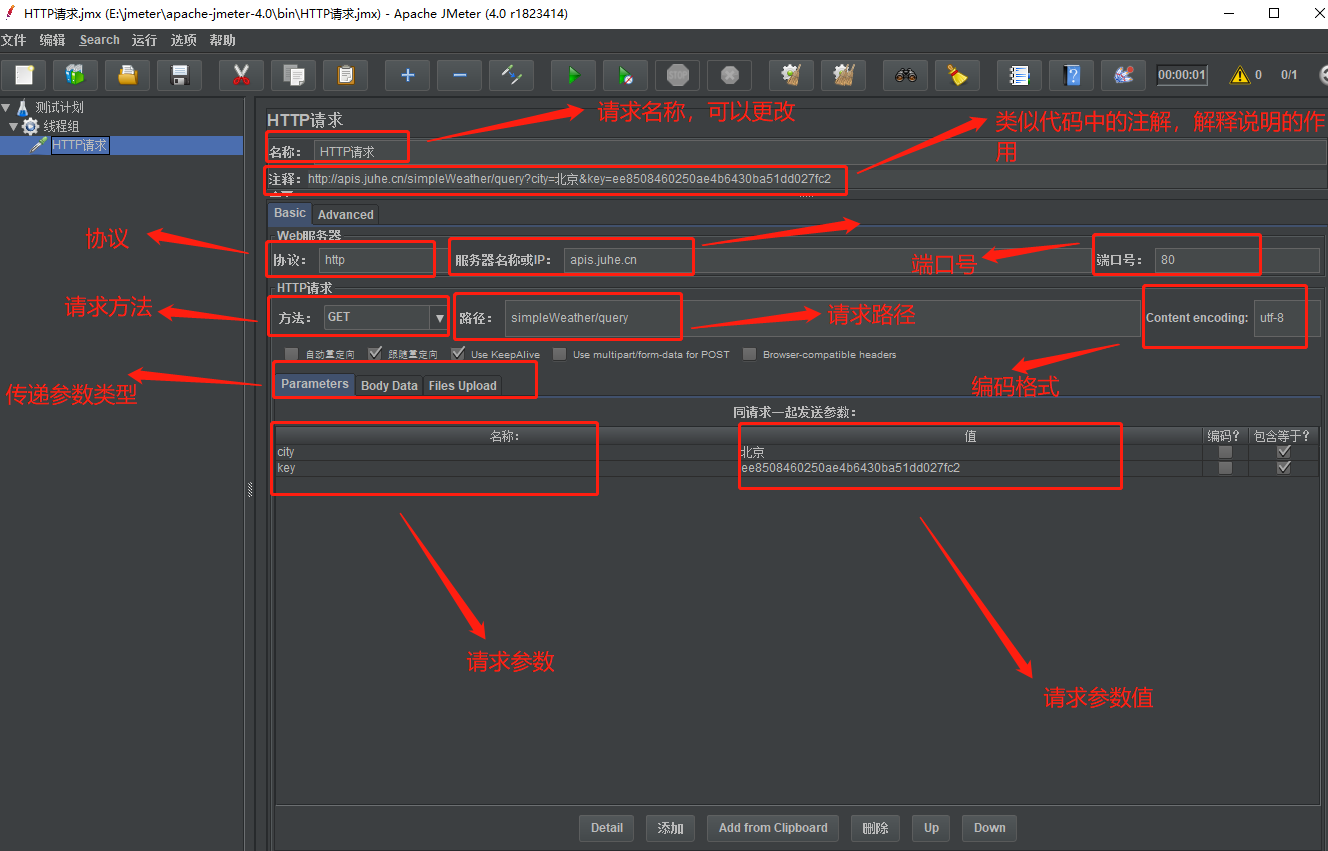Viewport: 1328px width, 851px height.
Task: Click the 协议 field containing http
Action: [377, 260]
